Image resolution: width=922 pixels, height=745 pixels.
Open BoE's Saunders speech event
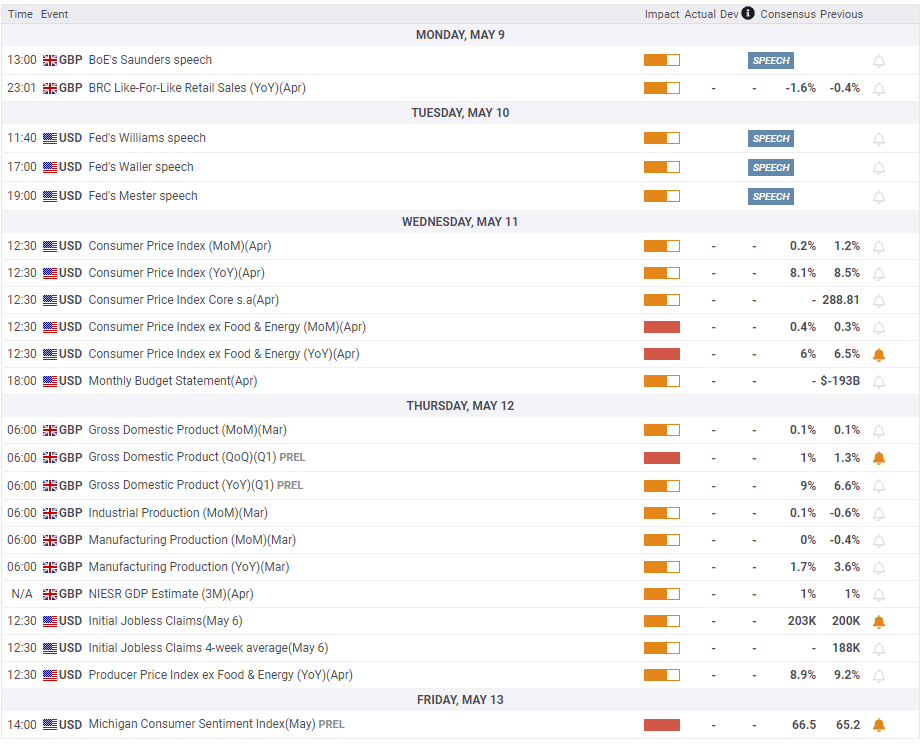[150, 60]
